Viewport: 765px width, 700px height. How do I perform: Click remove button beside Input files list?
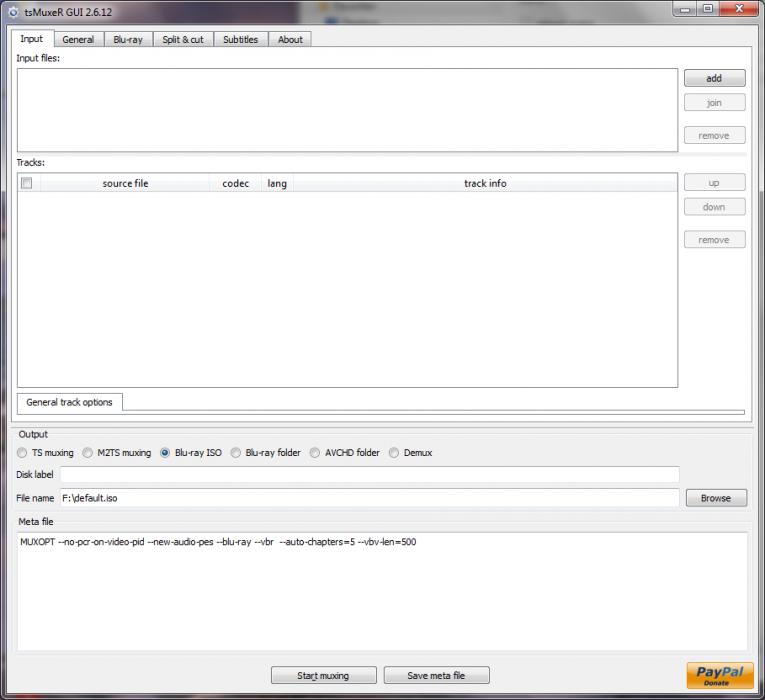point(714,135)
